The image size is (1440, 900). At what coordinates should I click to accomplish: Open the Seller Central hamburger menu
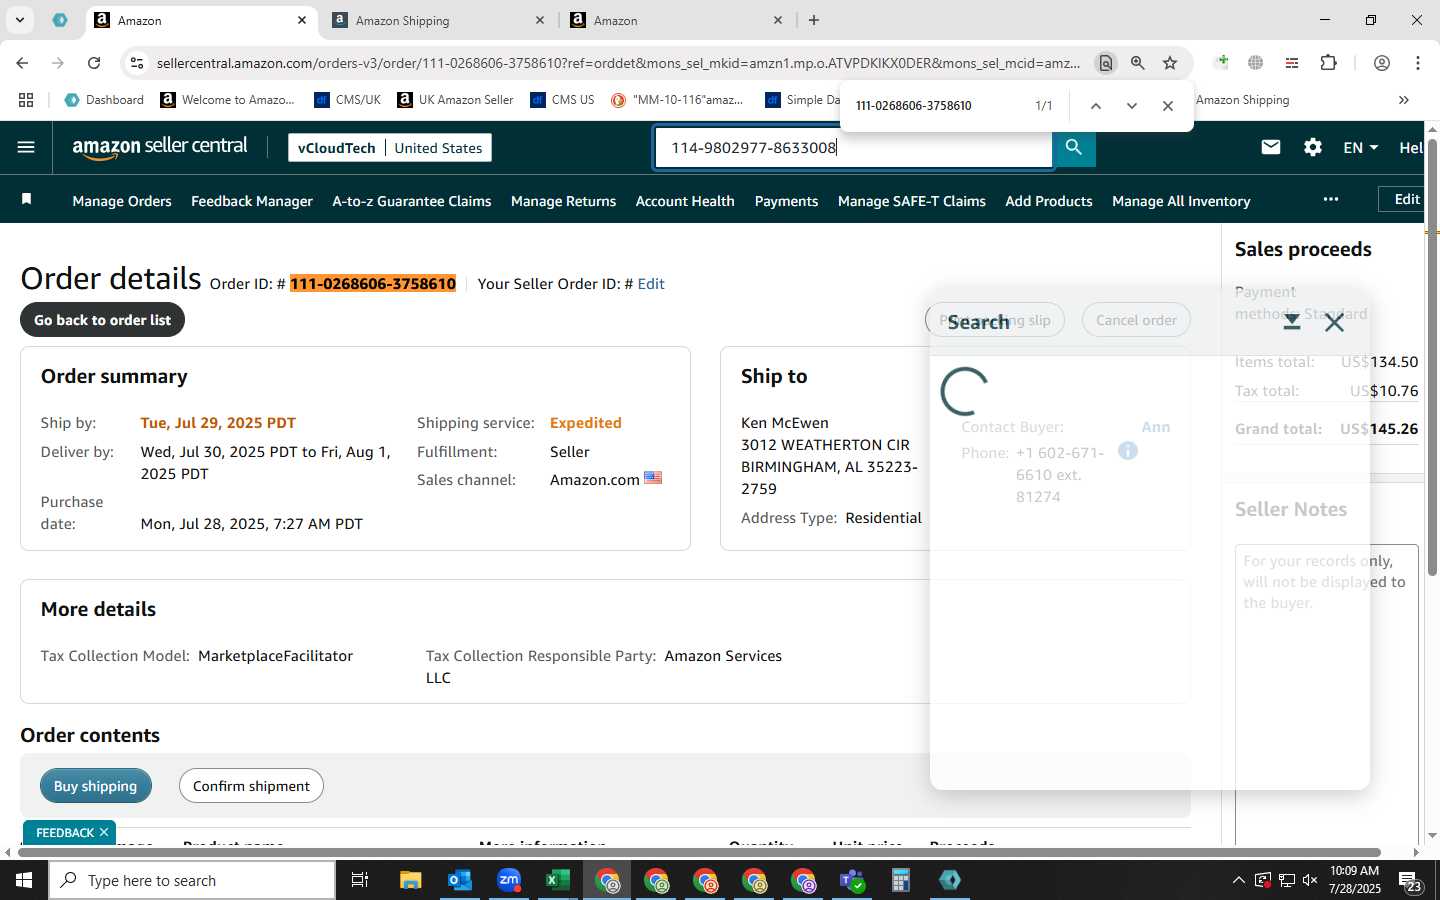[x=26, y=147]
